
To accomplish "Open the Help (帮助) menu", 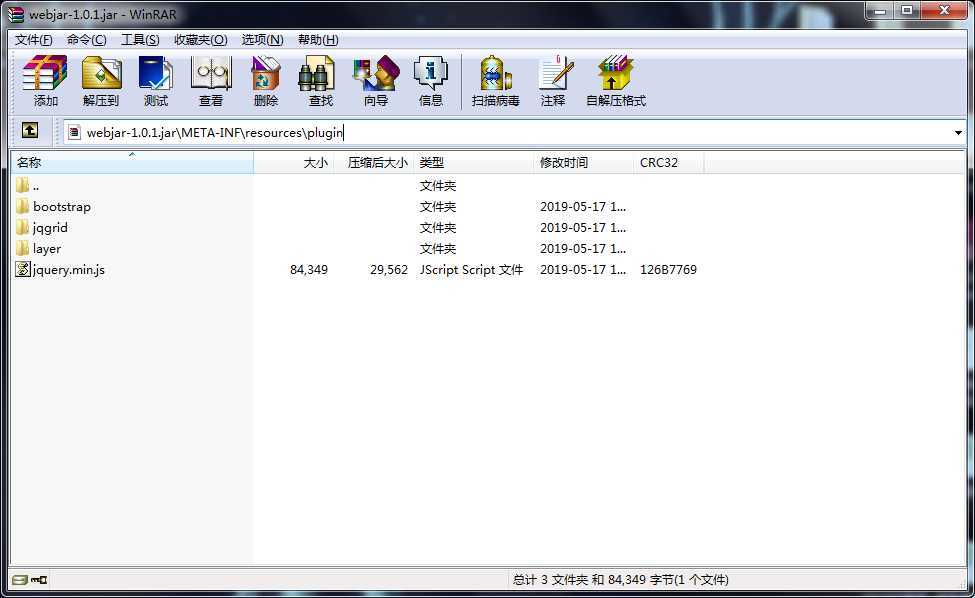I will 318,40.
